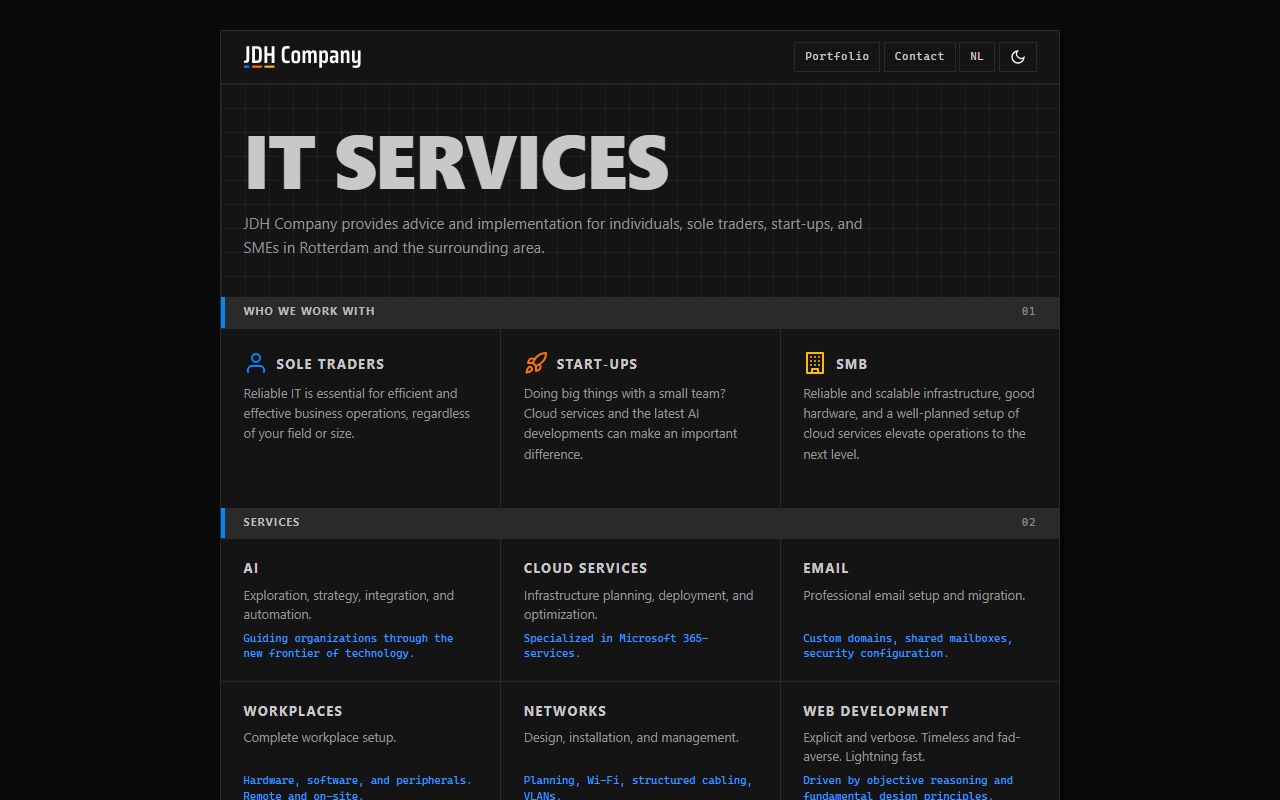Screen dimensions: 1280x800
Task: Select the SMB heading
Action: click(852, 364)
